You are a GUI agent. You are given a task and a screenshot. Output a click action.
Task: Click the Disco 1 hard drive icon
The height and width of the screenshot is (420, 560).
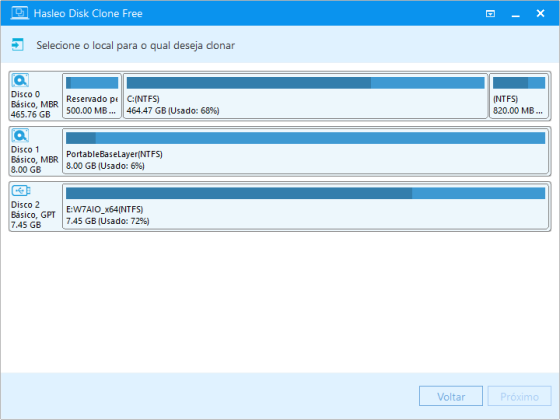(20, 136)
